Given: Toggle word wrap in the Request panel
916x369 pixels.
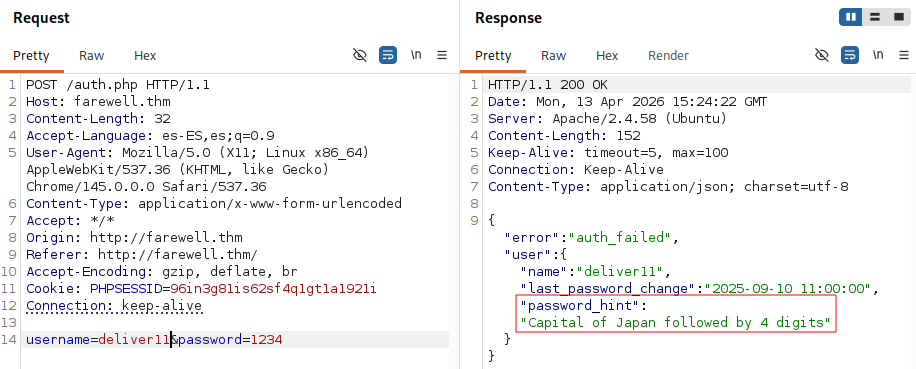Looking at the screenshot, I should click(x=388, y=55).
